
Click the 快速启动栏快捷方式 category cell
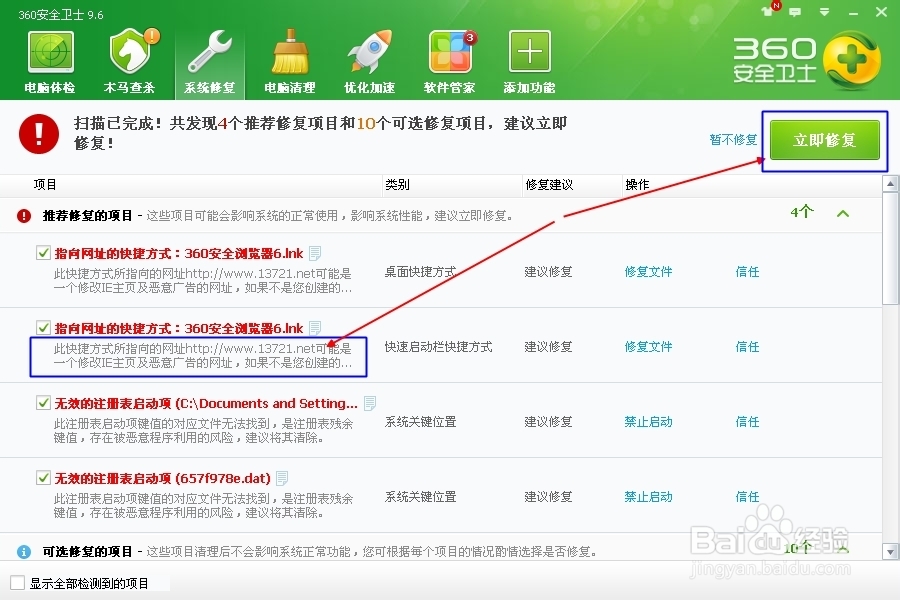coord(438,347)
